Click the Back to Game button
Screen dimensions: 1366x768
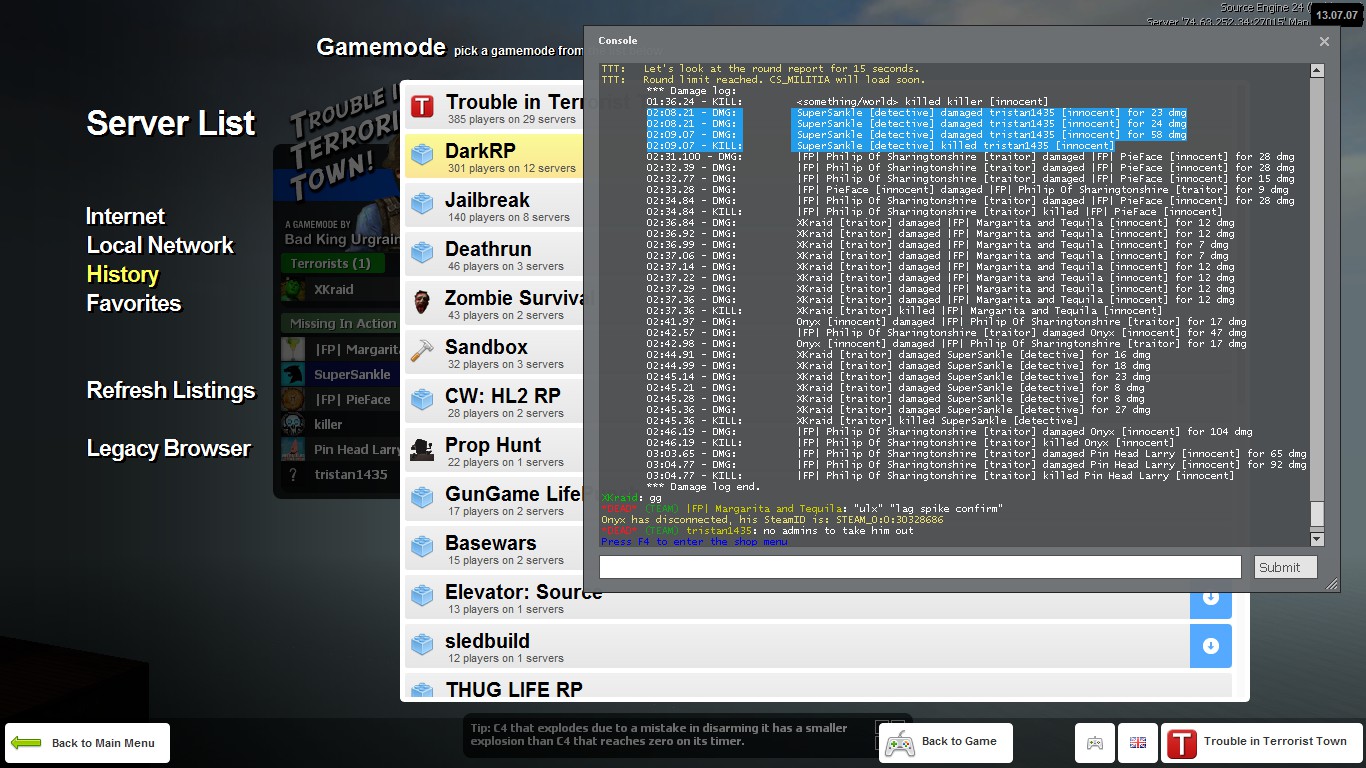(x=946, y=743)
